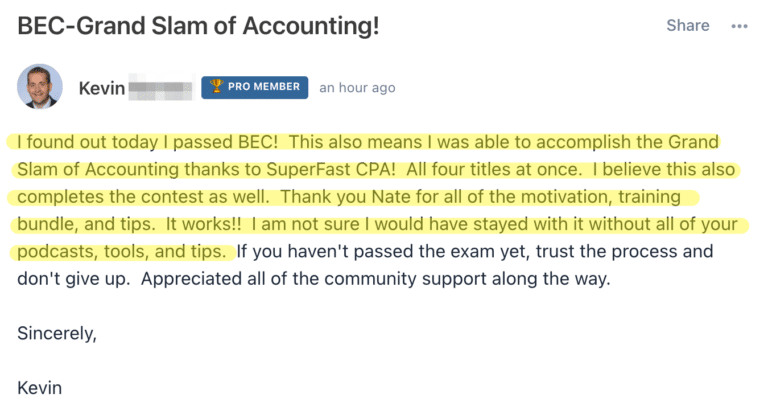
Task: Click 'All four titles at once.' text
Action: coord(494,169)
